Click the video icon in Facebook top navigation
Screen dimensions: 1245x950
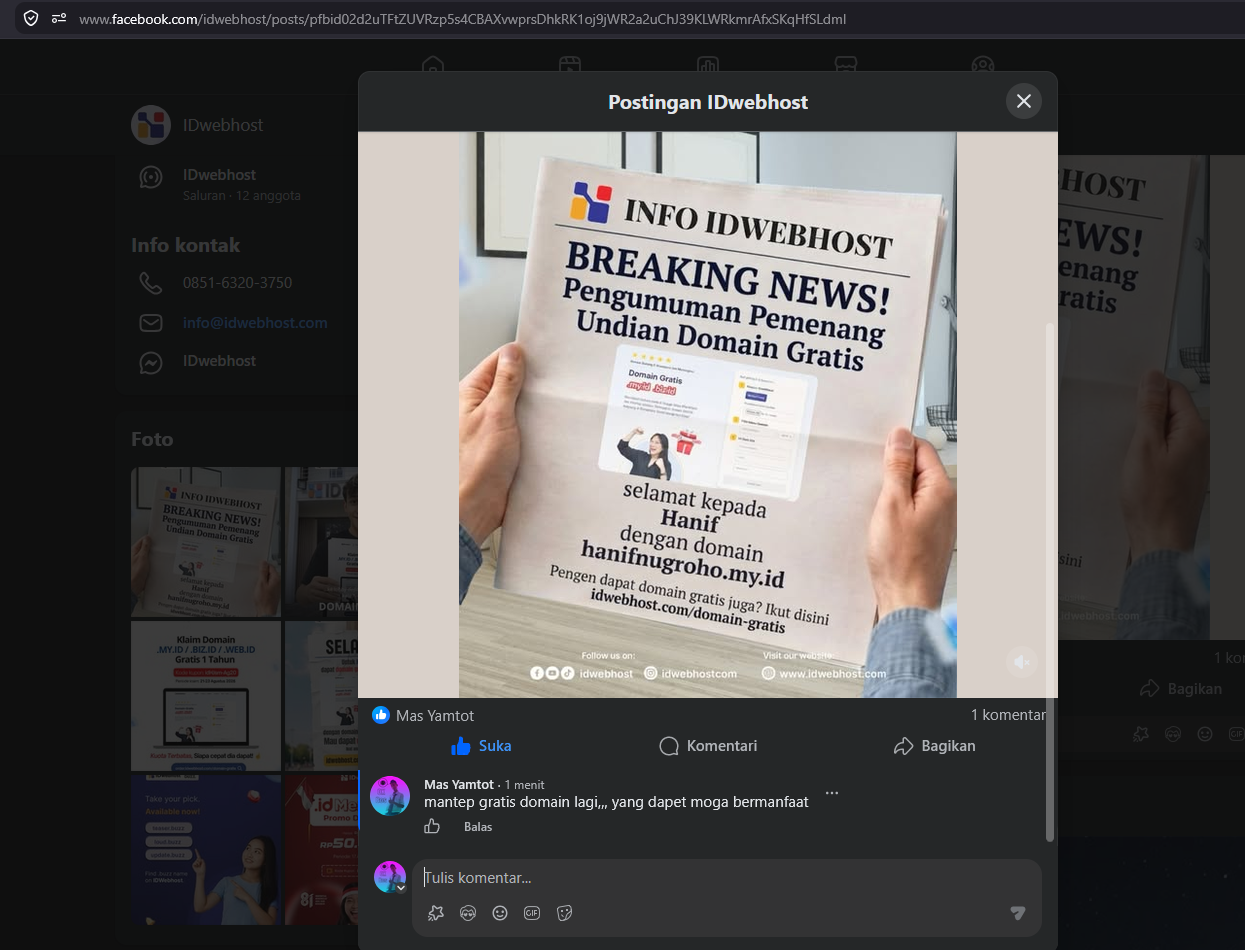click(570, 66)
